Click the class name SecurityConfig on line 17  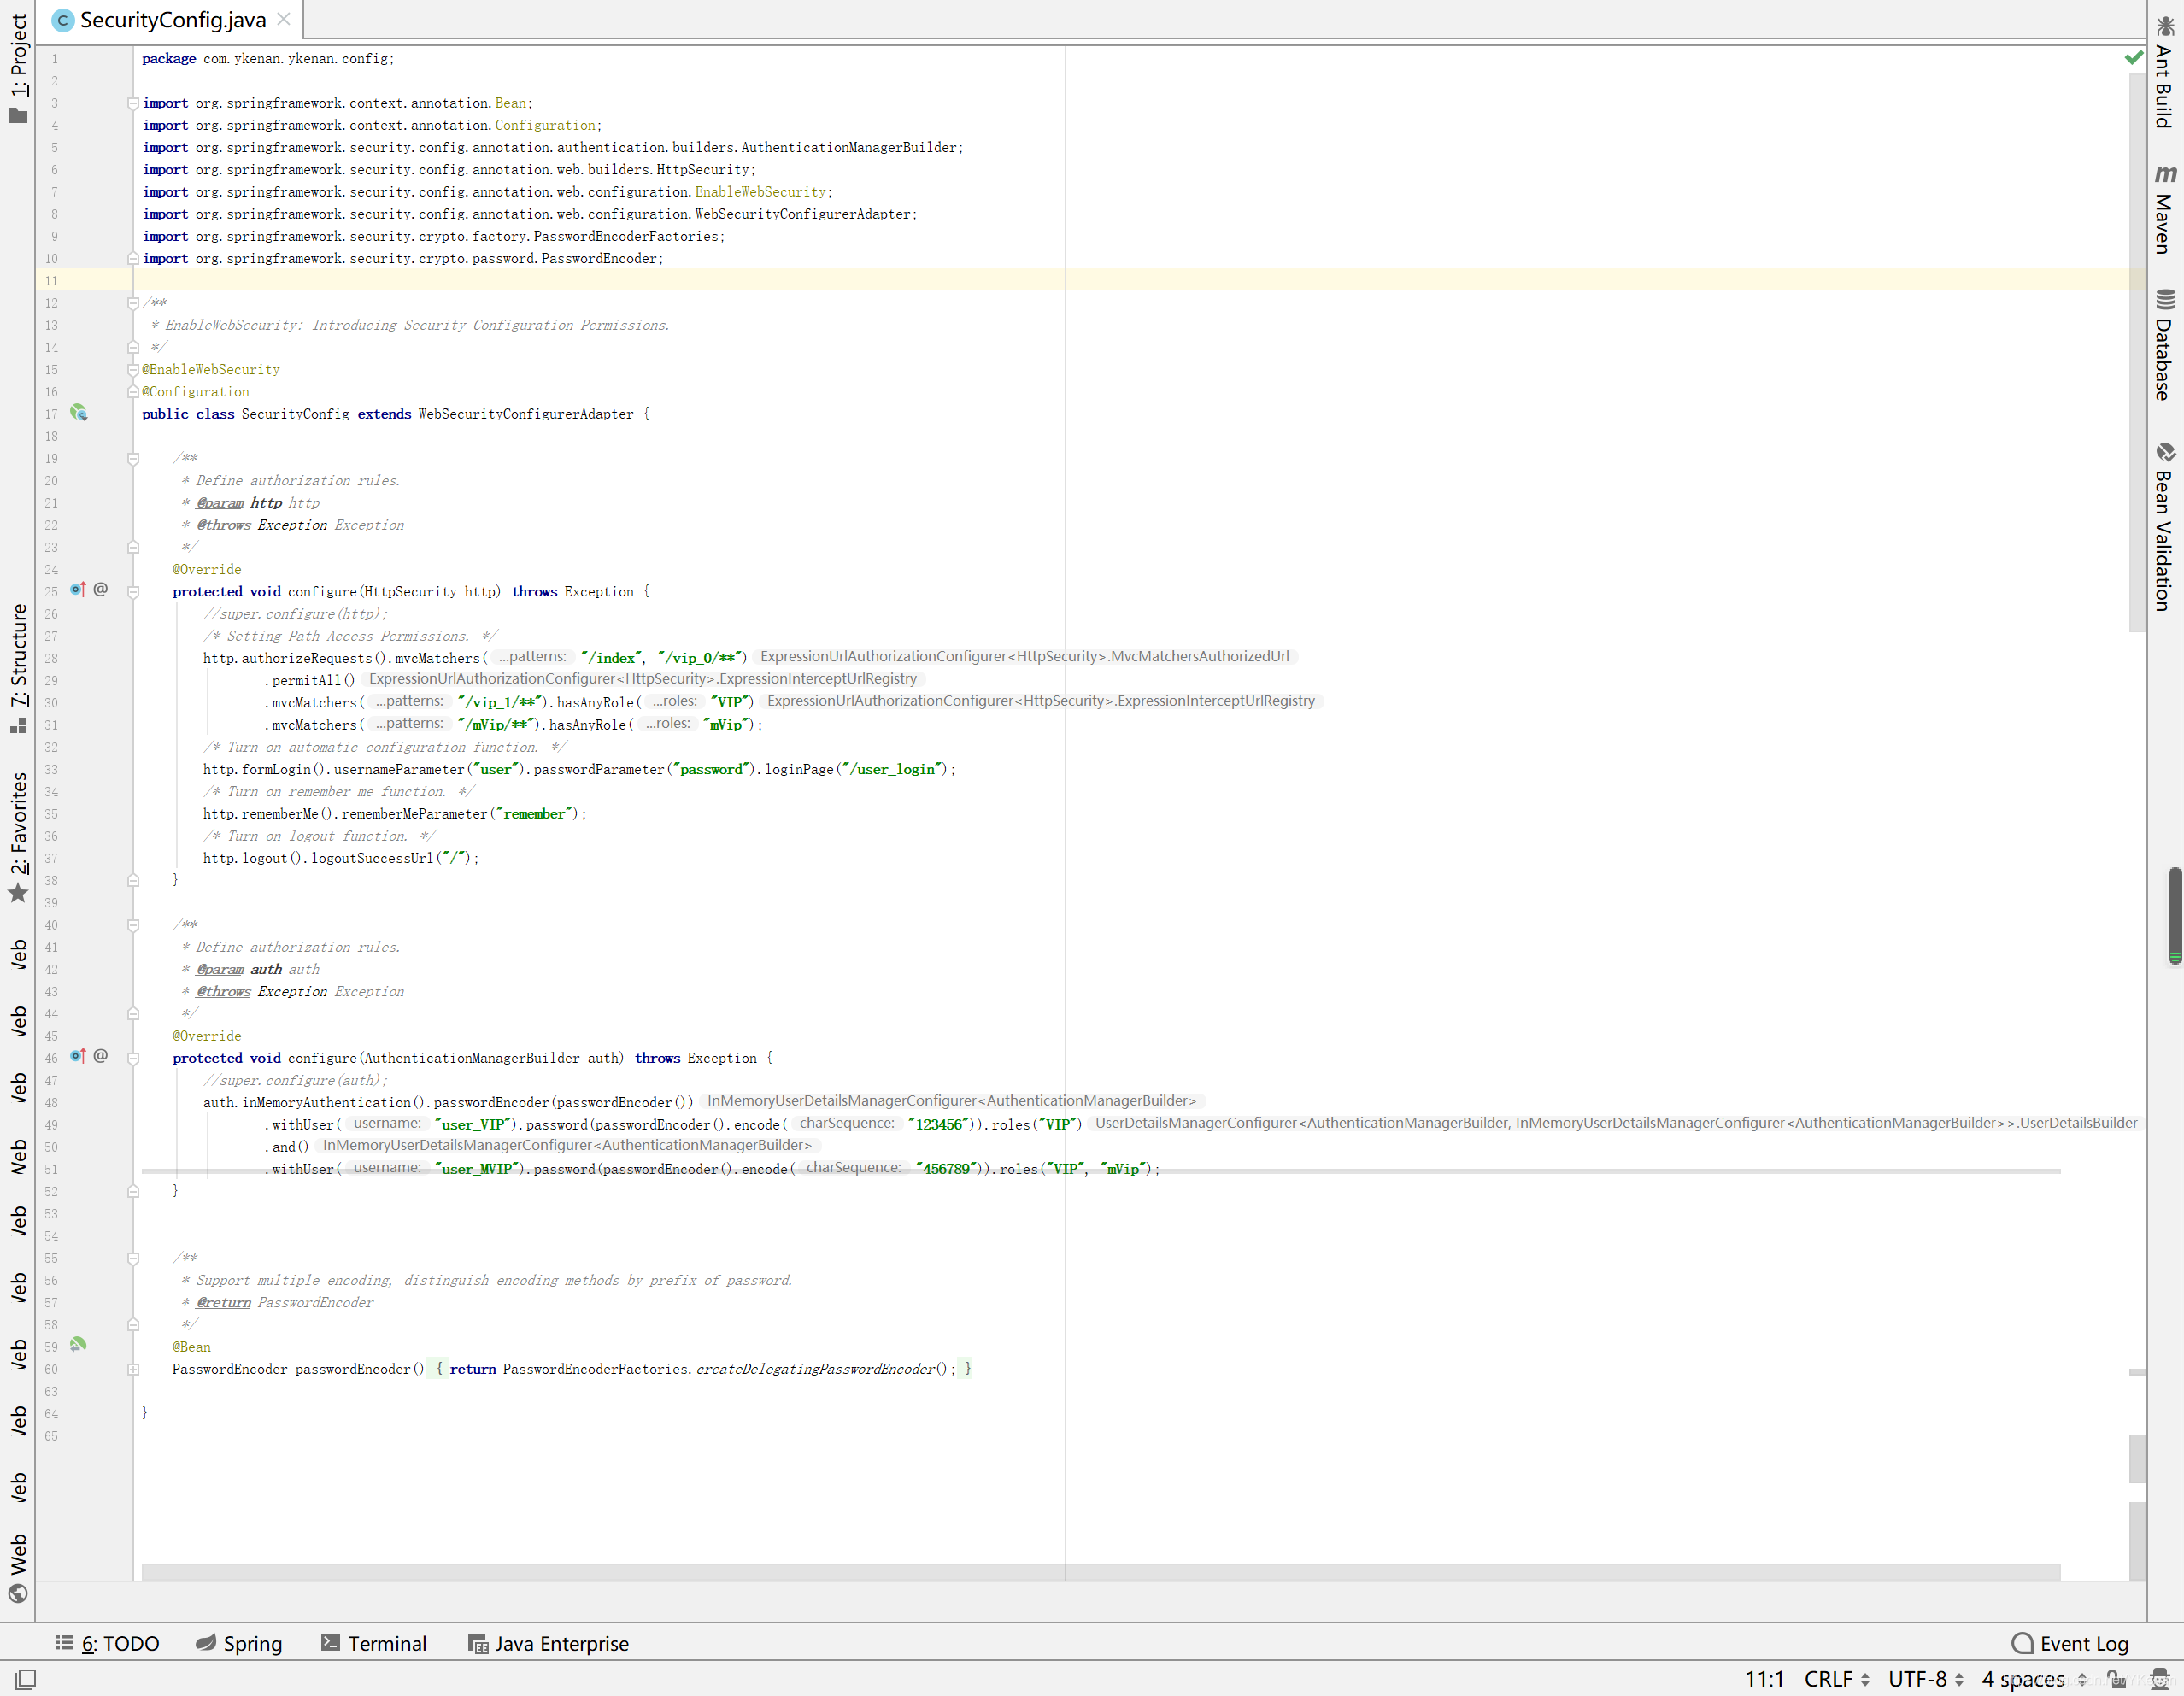pyautogui.click(x=295, y=414)
